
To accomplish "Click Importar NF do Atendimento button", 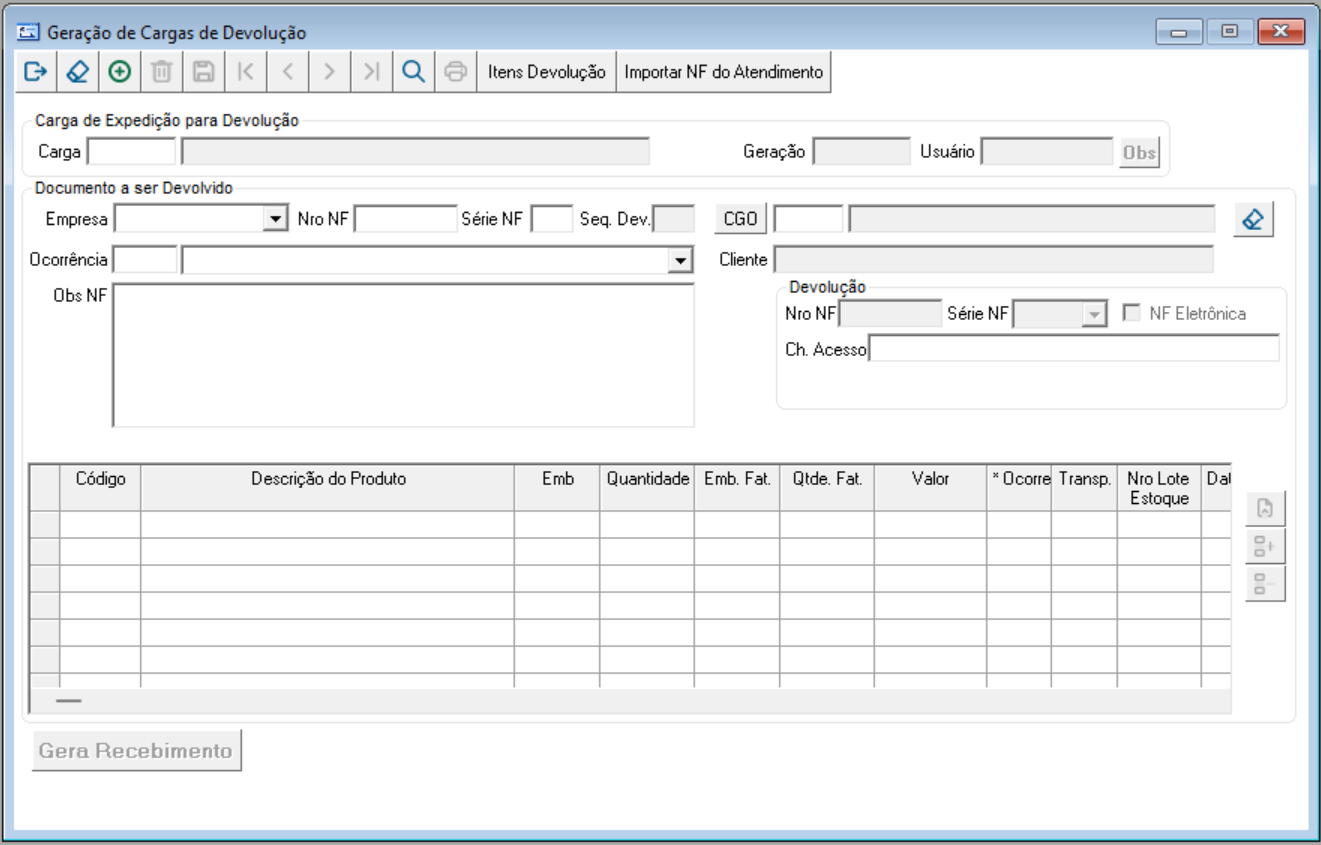I will pos(724,72).
